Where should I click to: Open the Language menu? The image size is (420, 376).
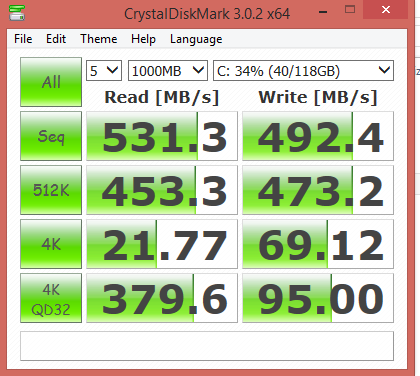196,39
